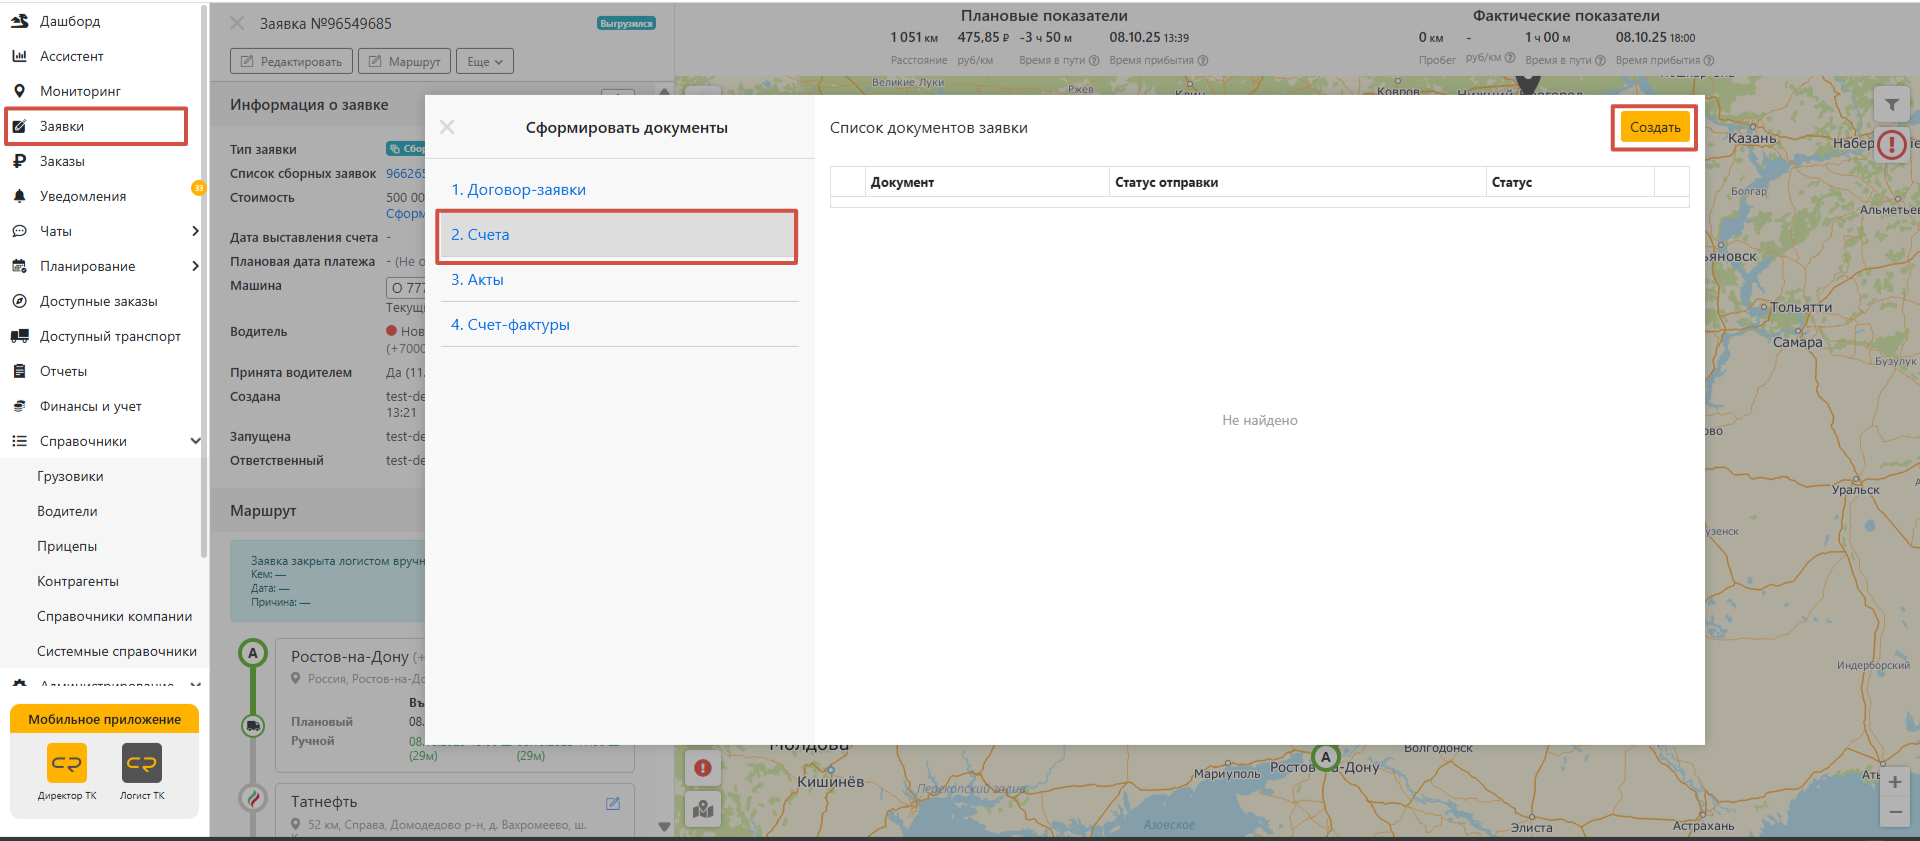Click the map layers icon button
Image resolution: width=1920 pixels, height=841 pixels.
703,808
